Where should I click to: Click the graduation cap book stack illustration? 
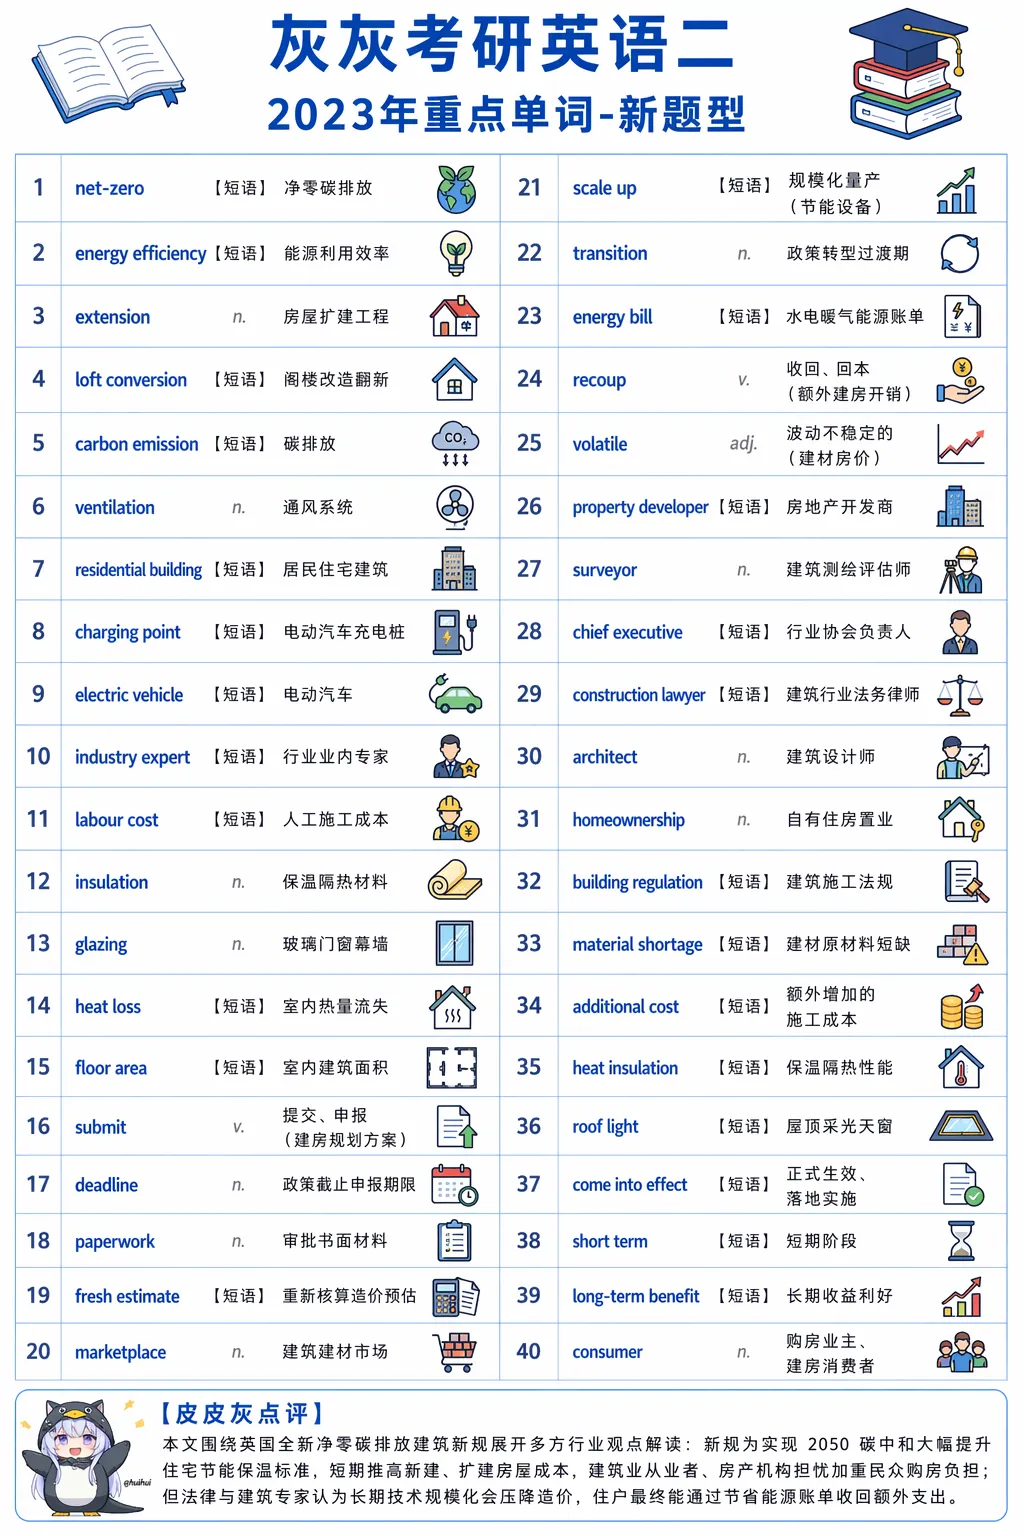pyautogui.click(x=908, y=72)
